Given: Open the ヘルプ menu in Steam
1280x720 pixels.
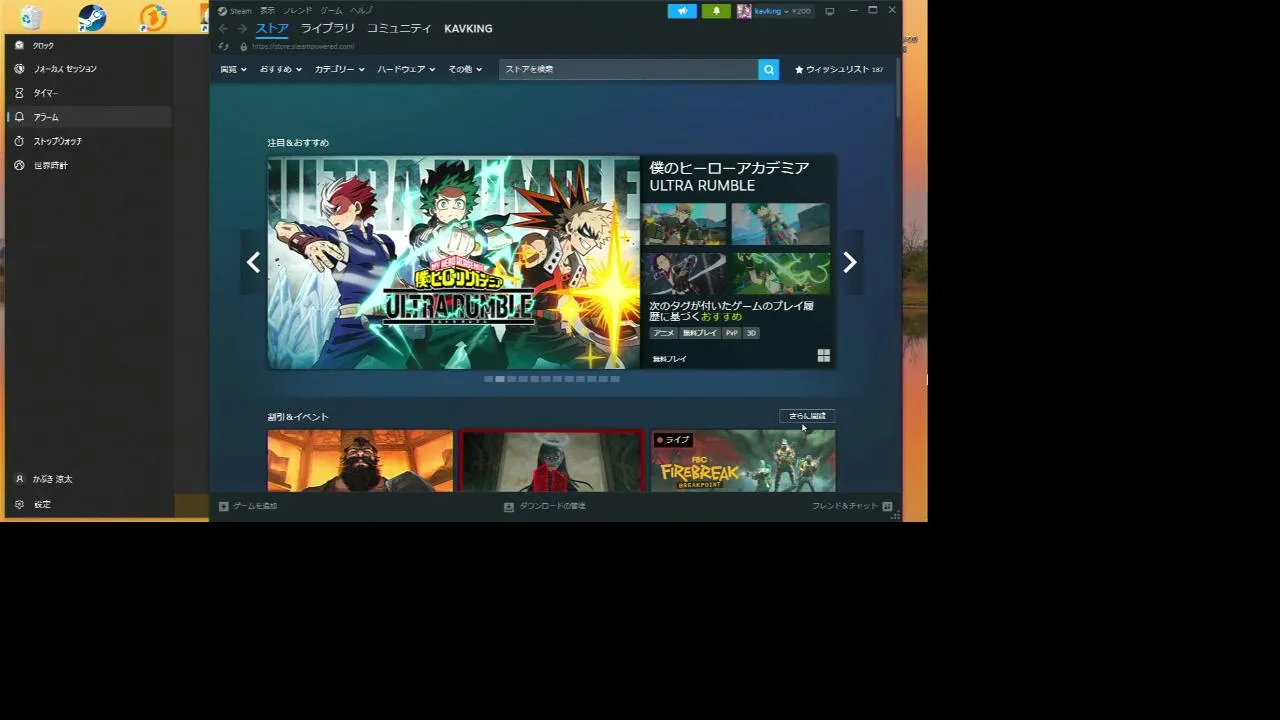Looking at the screenshot, I should tap(361, 10).
